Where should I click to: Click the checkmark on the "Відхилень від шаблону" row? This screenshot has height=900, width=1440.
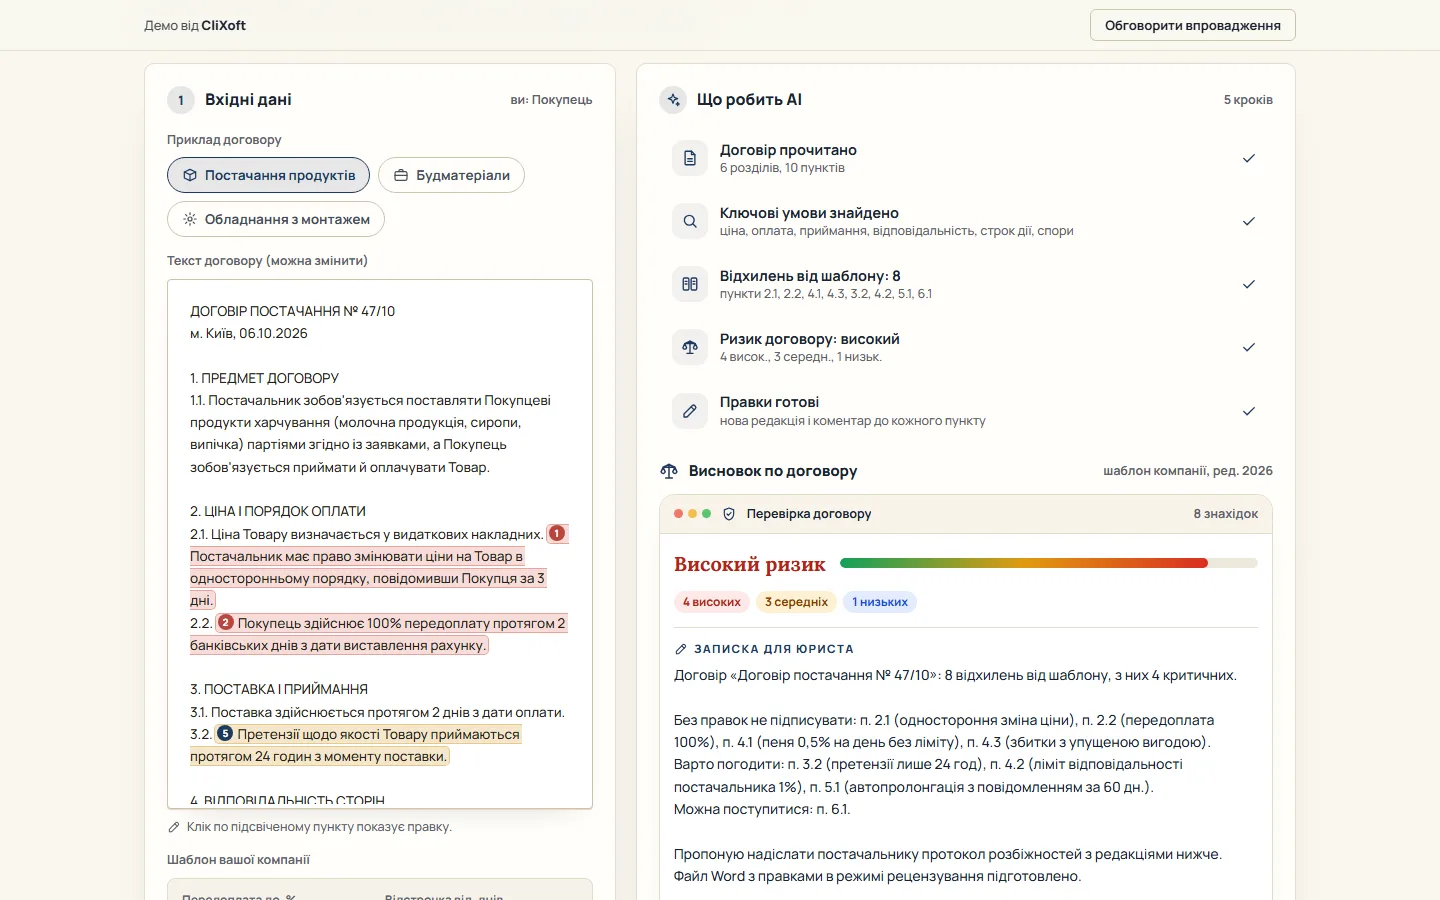[x=1249, y=284]
